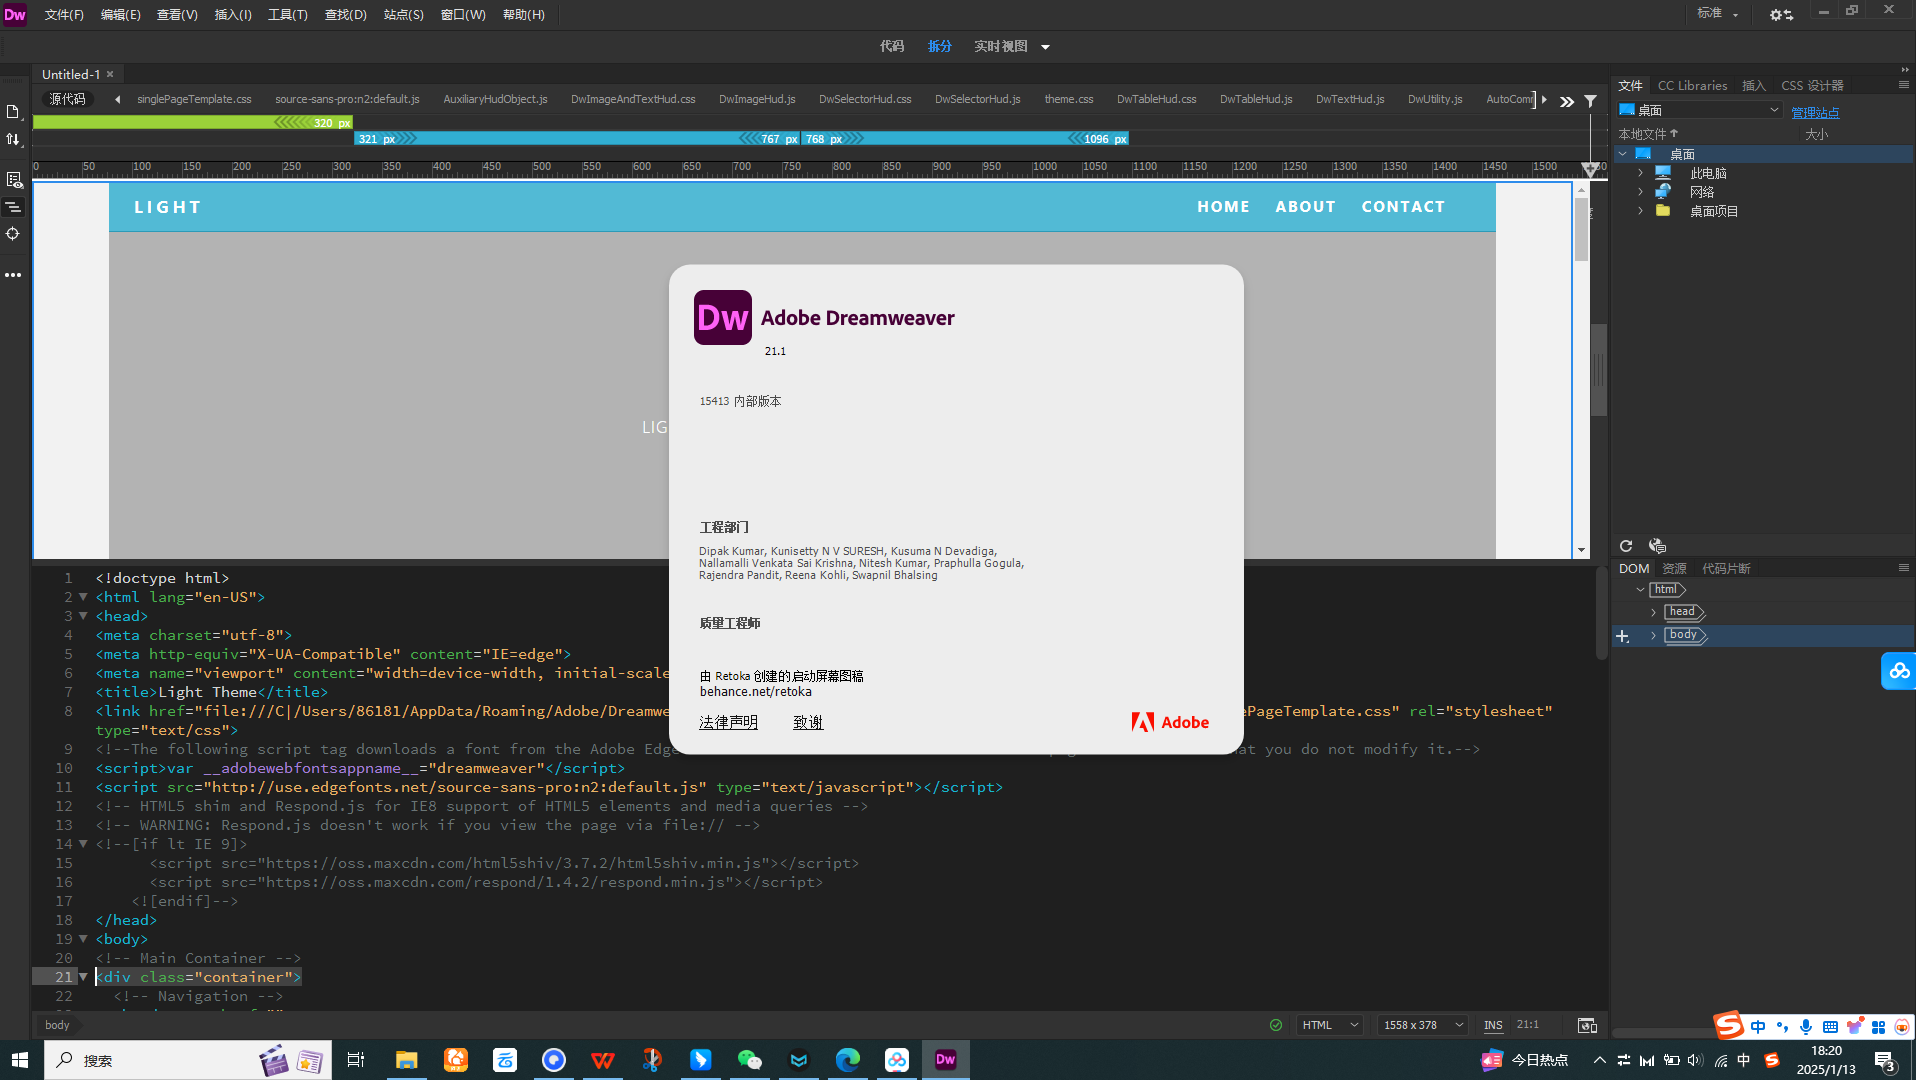Switch to 代码 view

coord(892,47)
